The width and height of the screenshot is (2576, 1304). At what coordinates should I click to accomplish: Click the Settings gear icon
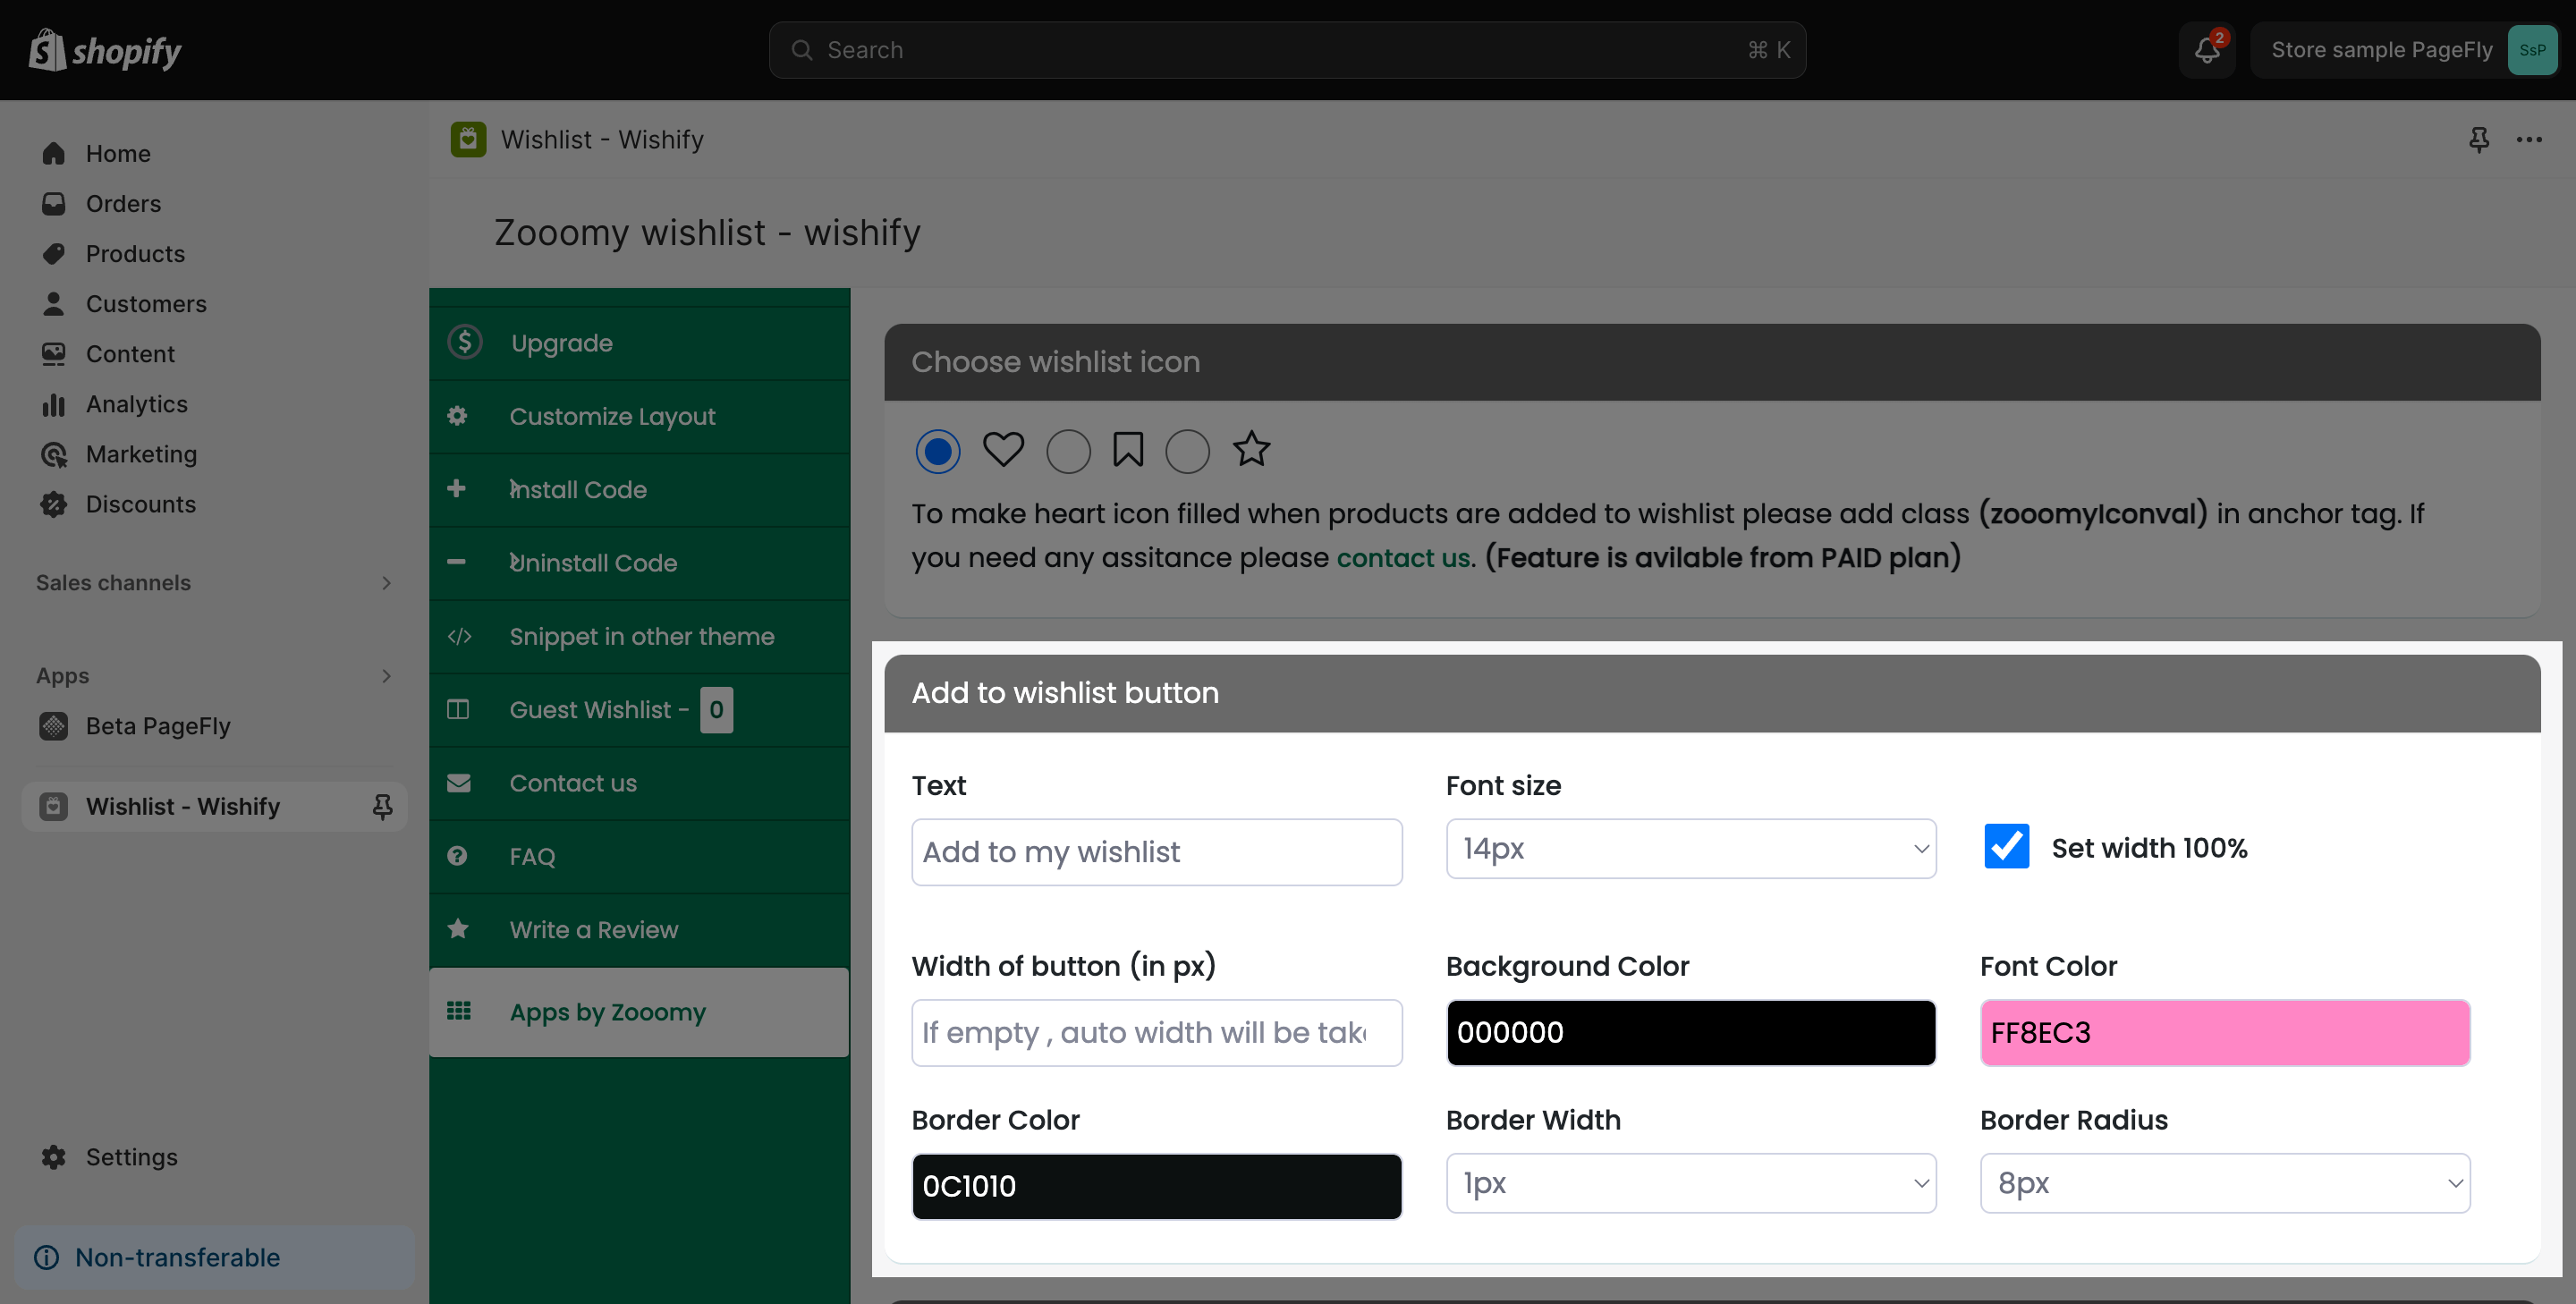(54, 1157)
